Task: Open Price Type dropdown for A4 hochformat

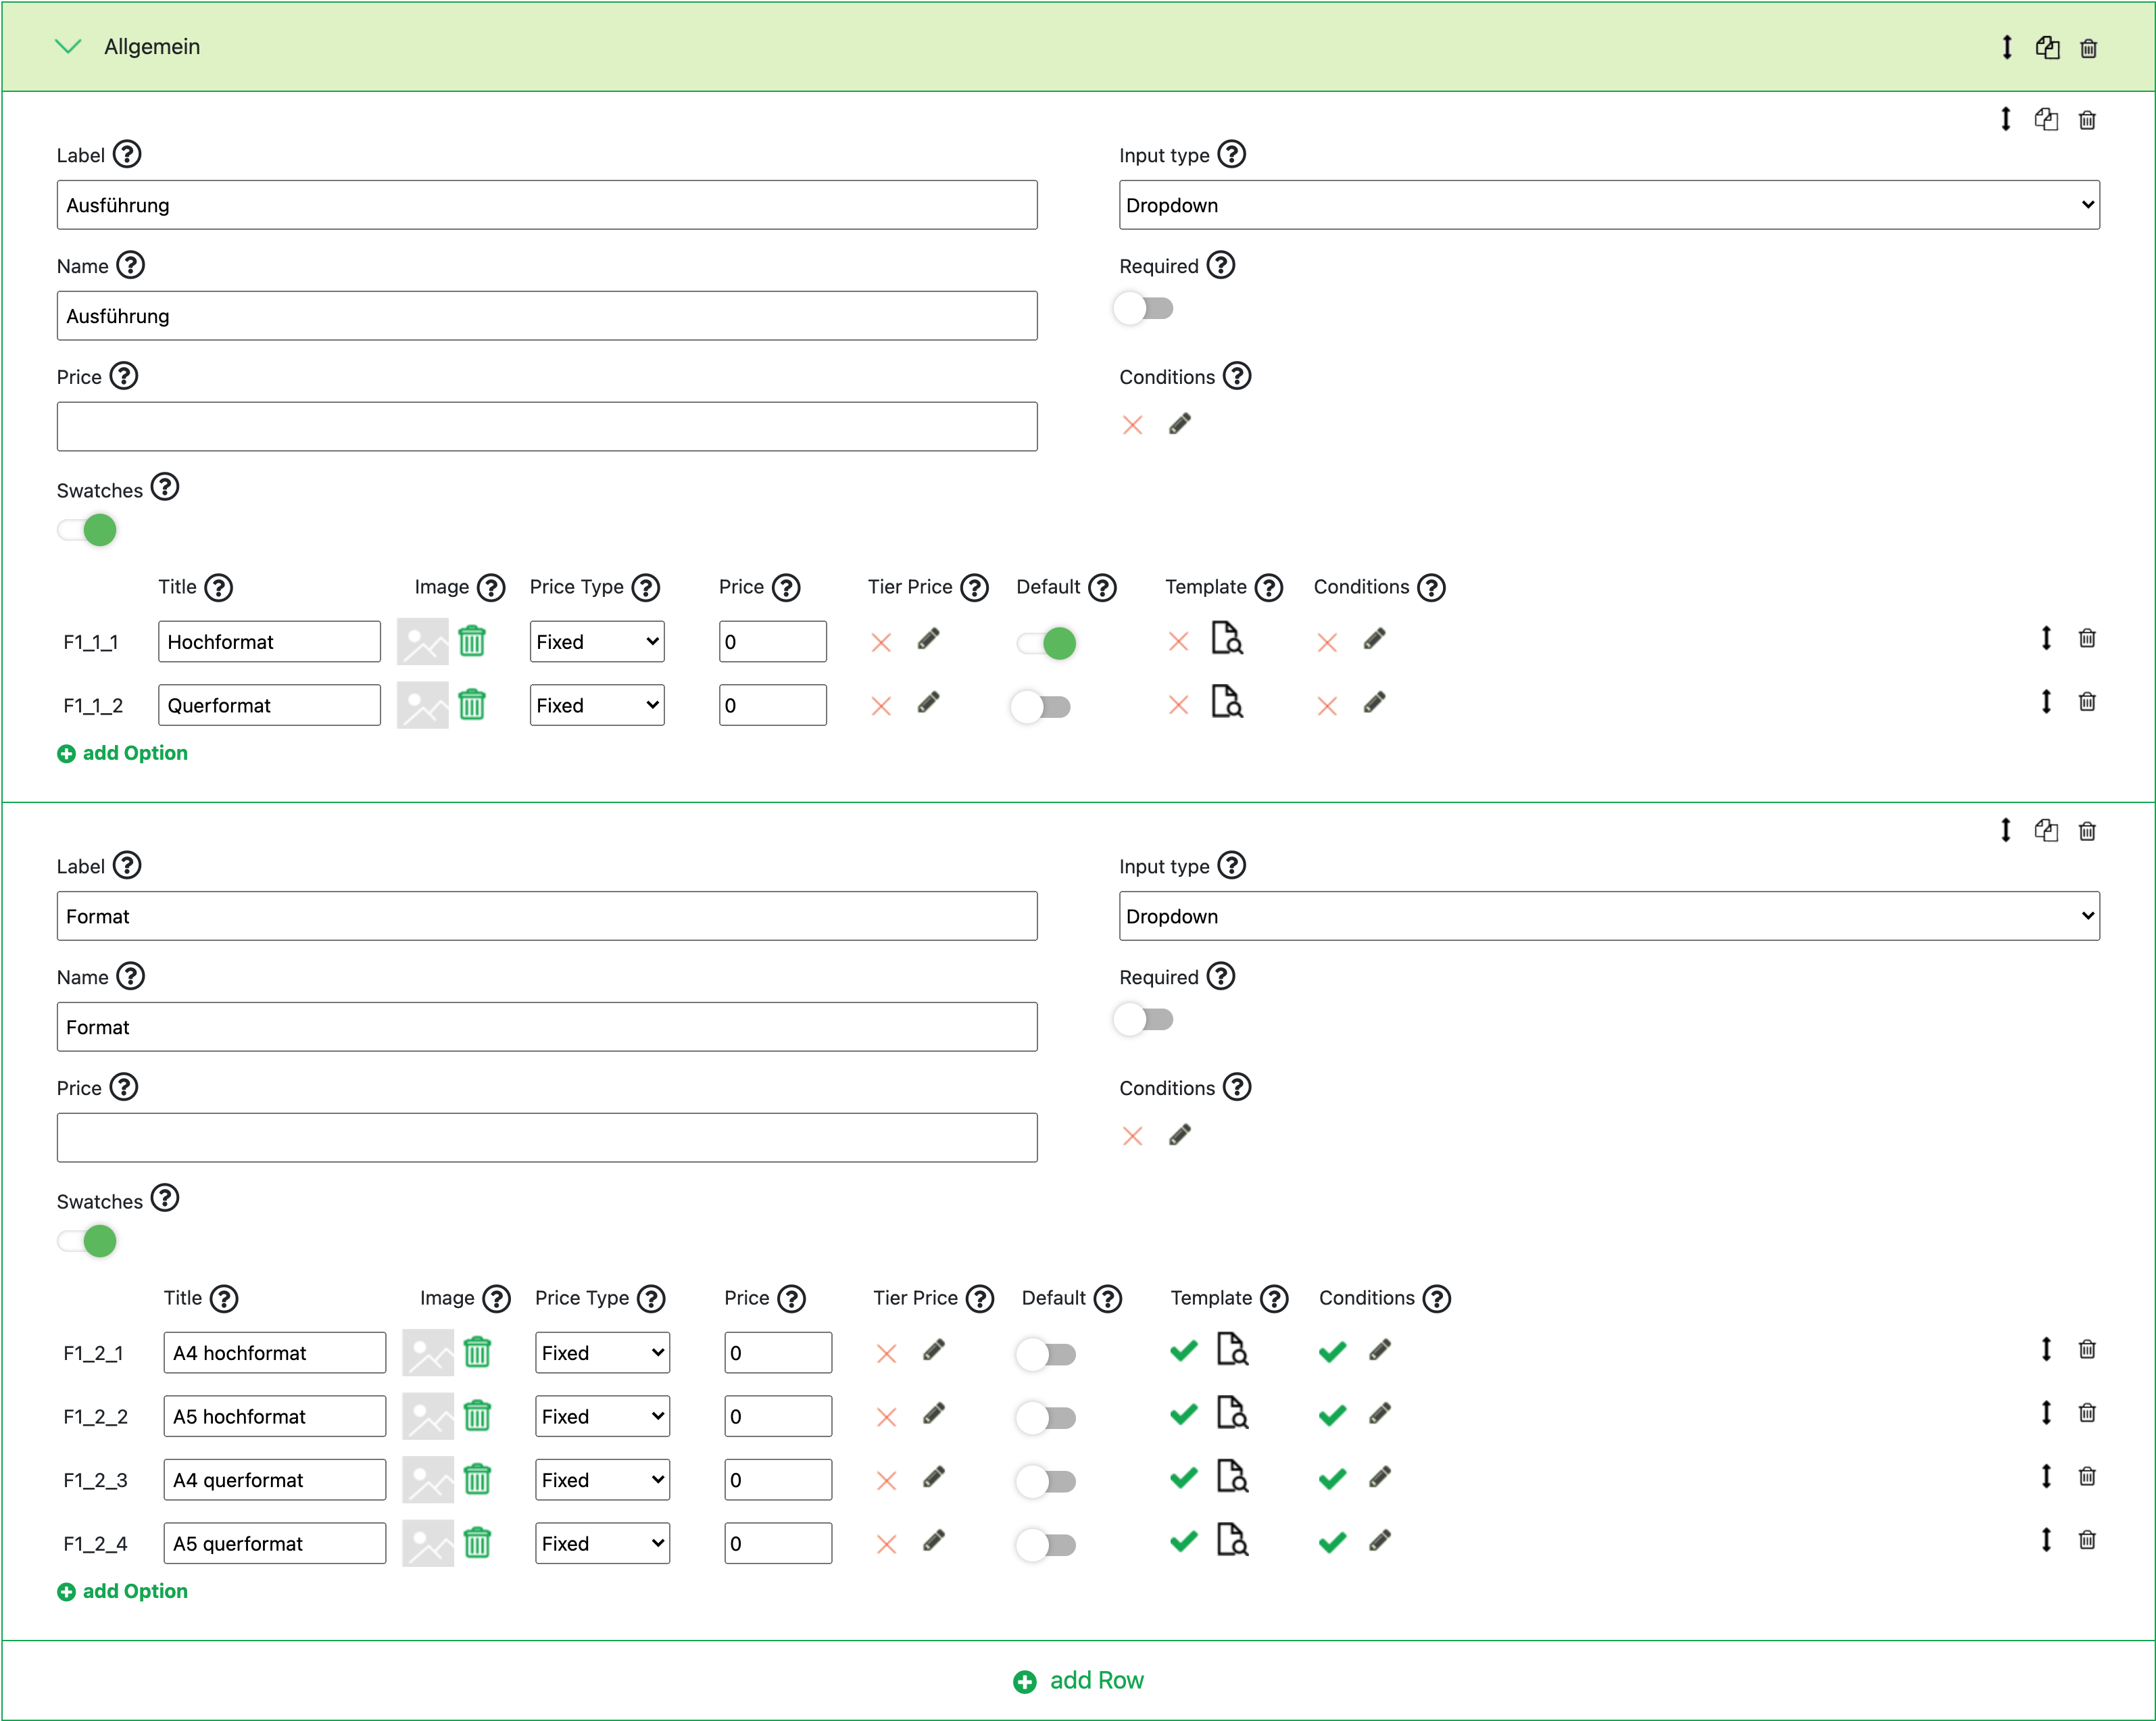Action: pos(601,1353)
